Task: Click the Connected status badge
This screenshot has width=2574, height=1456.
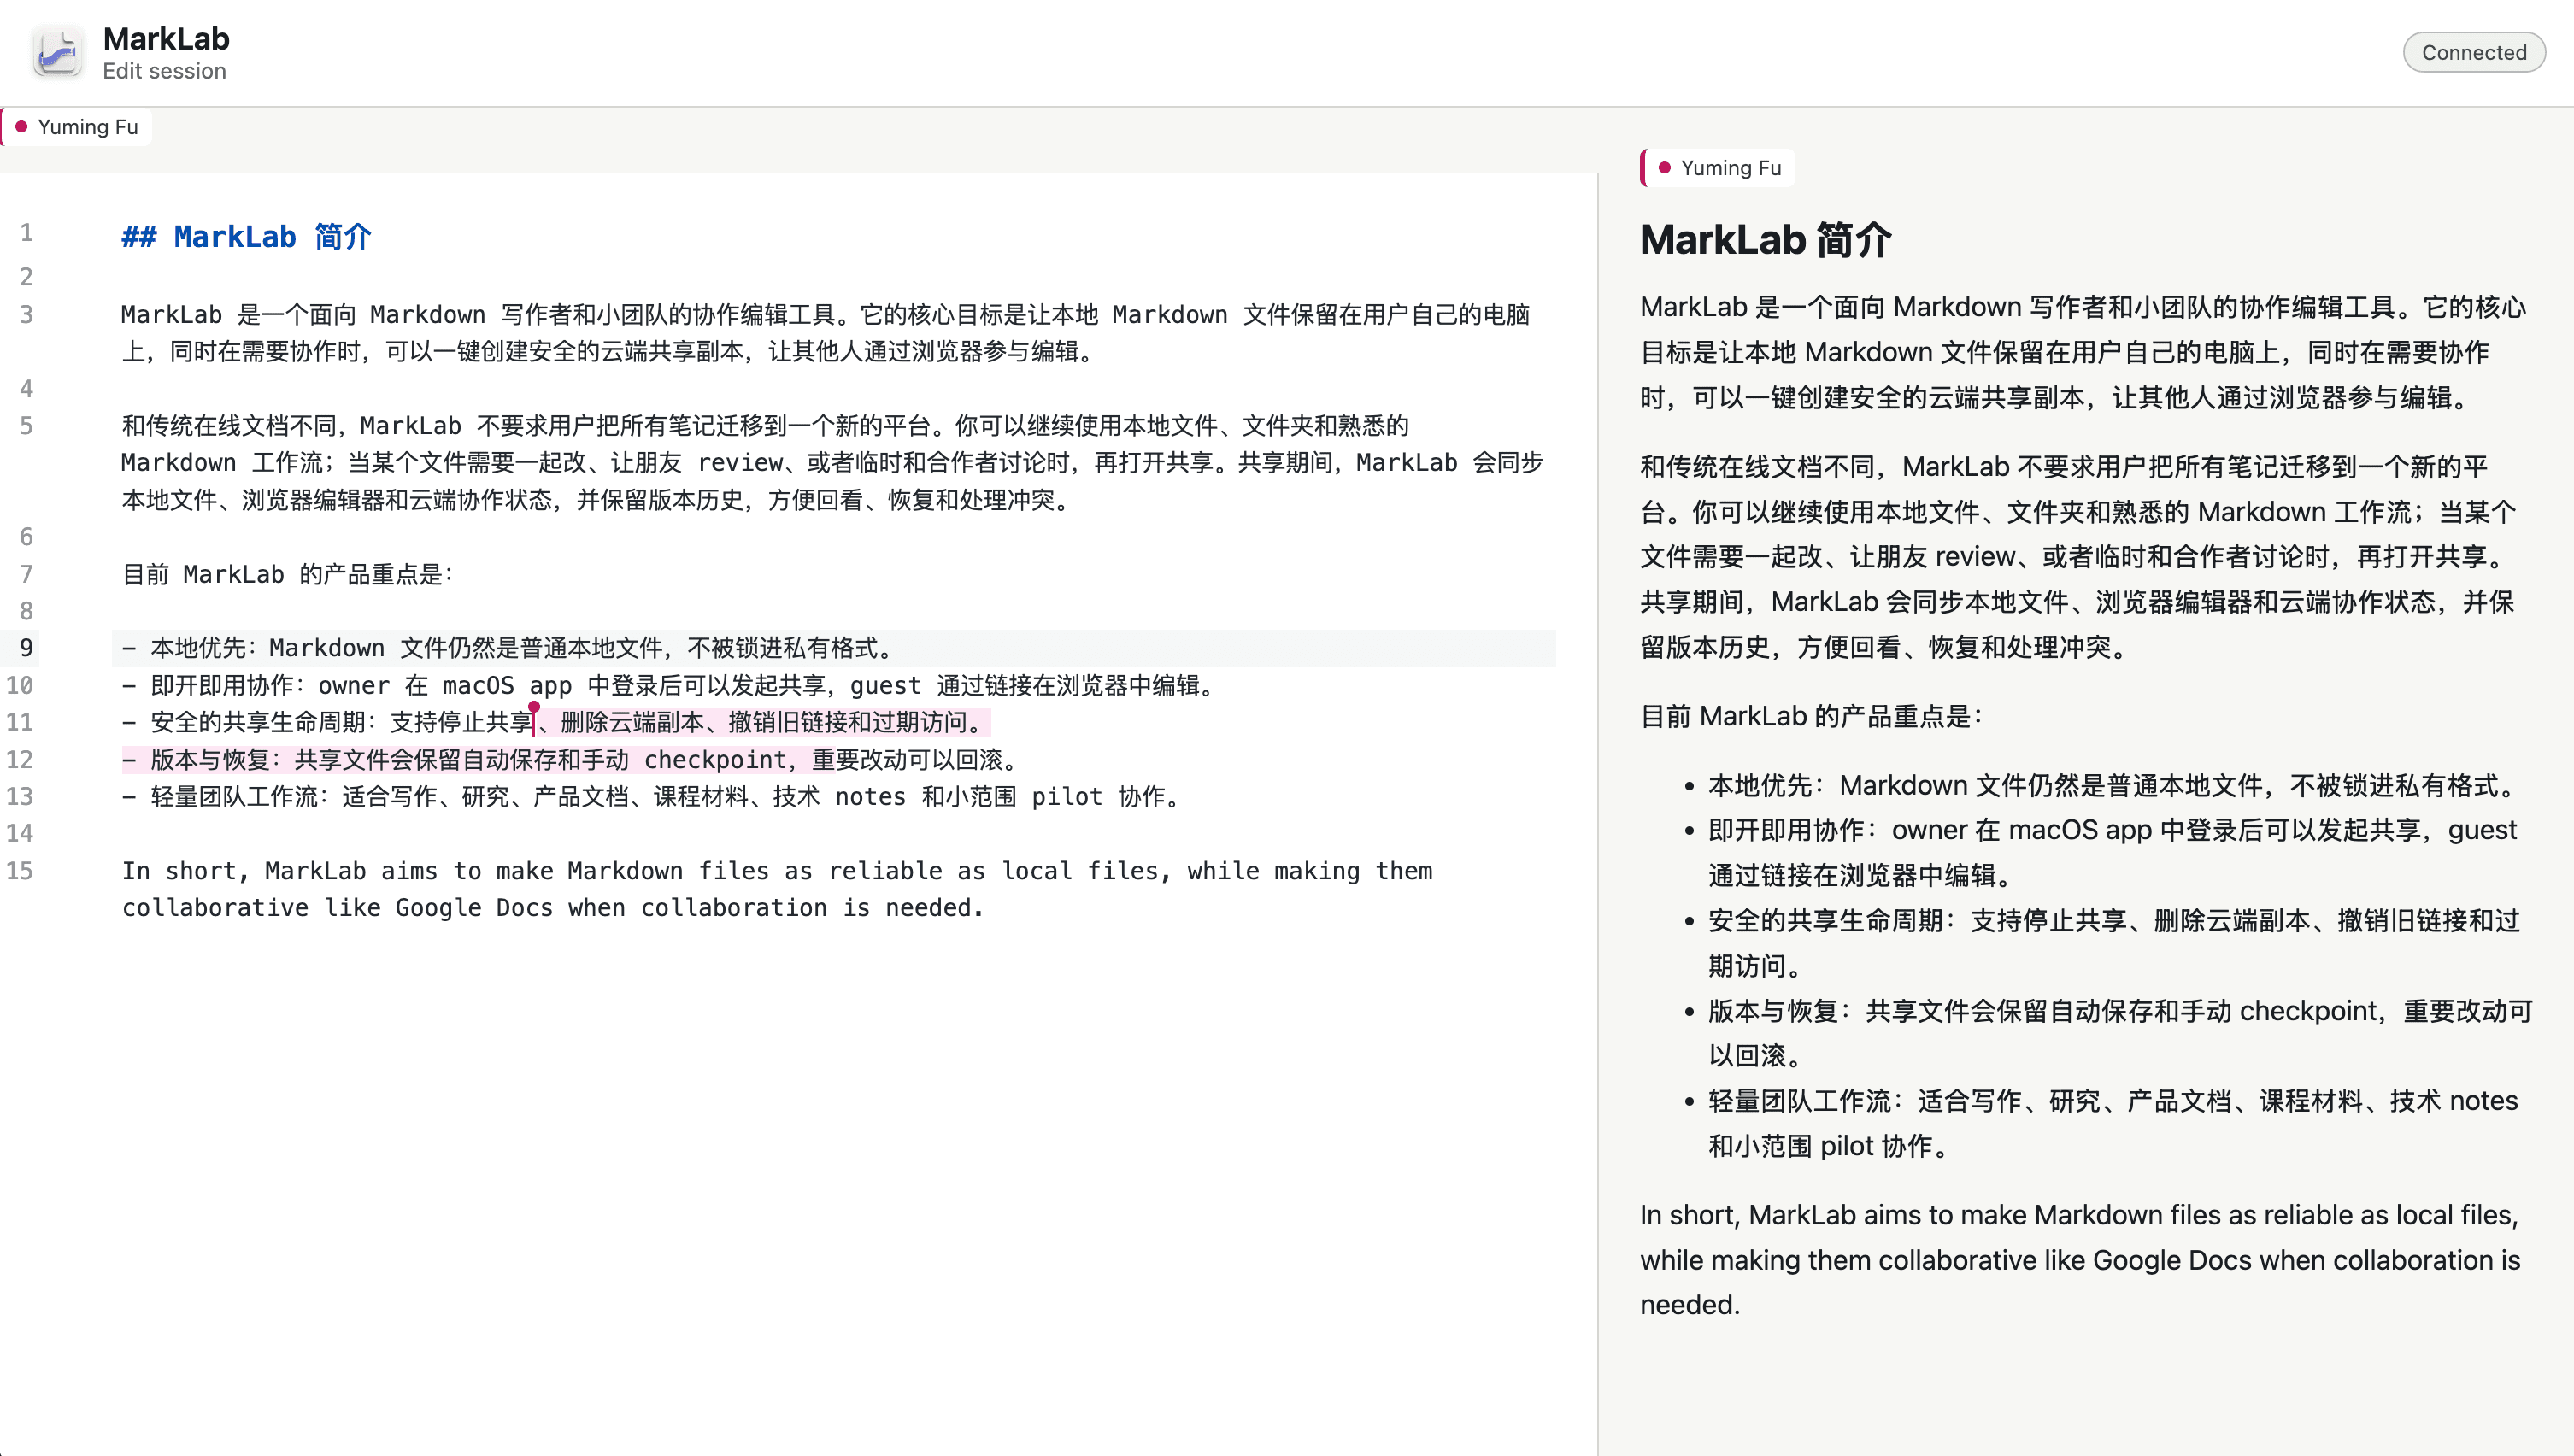Action: pyautogui.click(x=2473, y=52)
